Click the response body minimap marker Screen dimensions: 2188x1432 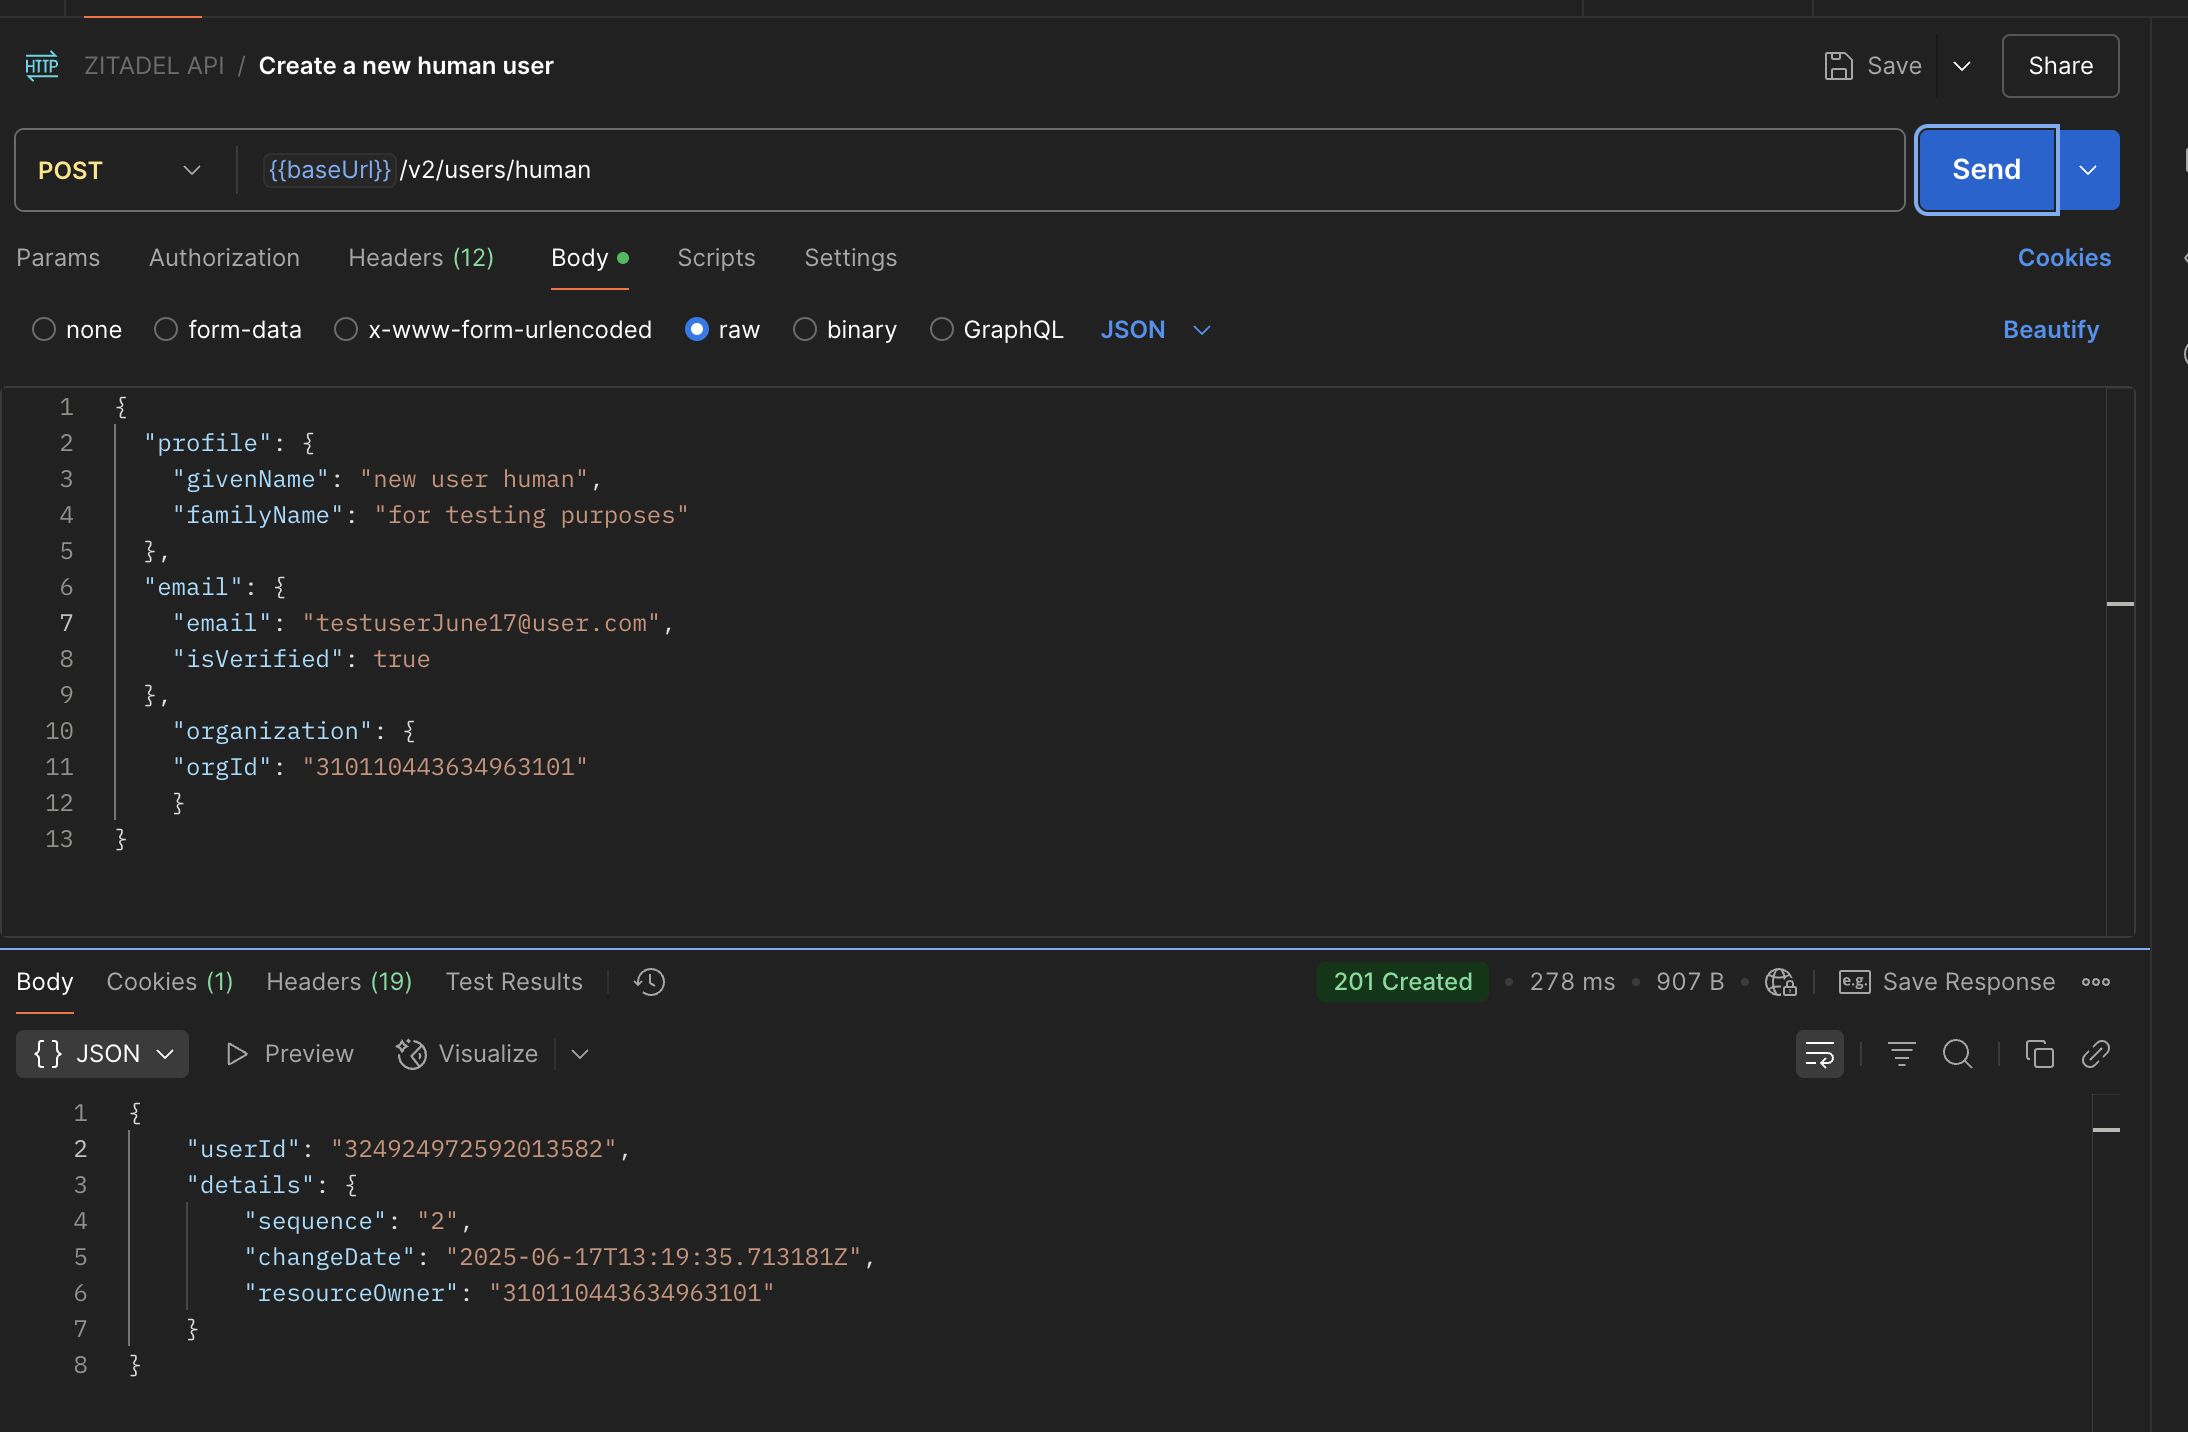coord(2106,1130)
